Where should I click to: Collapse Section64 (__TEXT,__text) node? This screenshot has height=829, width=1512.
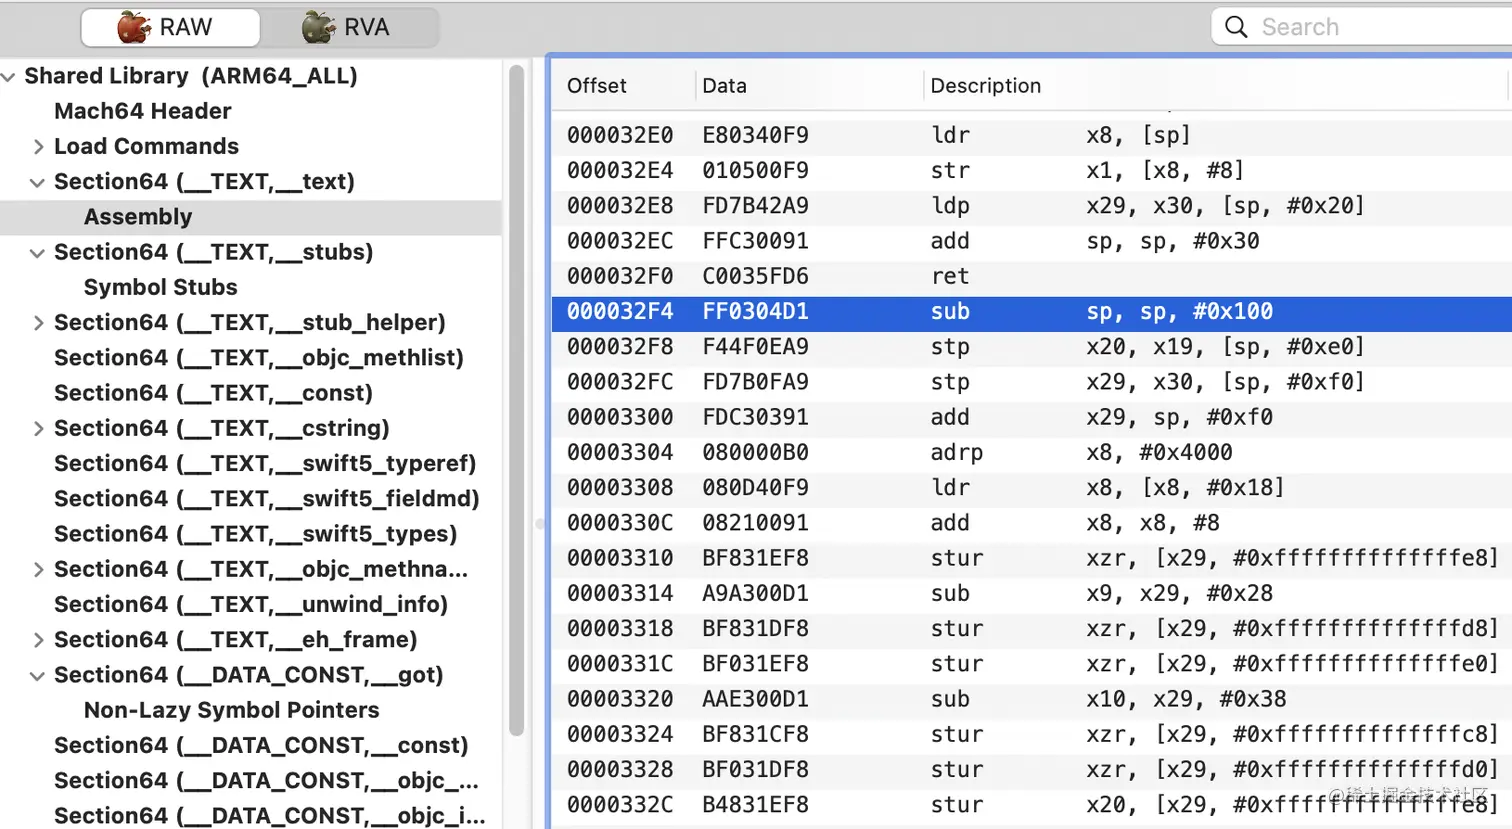click(x=38, y=182)
